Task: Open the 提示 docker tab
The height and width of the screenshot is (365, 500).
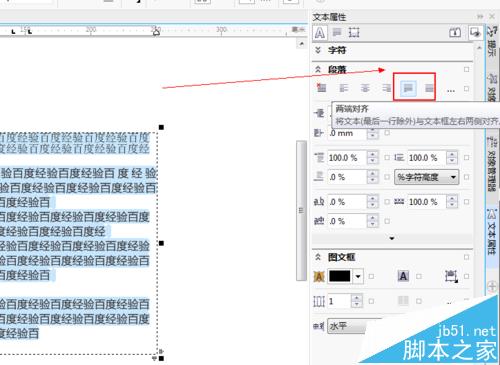Action: pyautogui.click(x=491, y=42)
